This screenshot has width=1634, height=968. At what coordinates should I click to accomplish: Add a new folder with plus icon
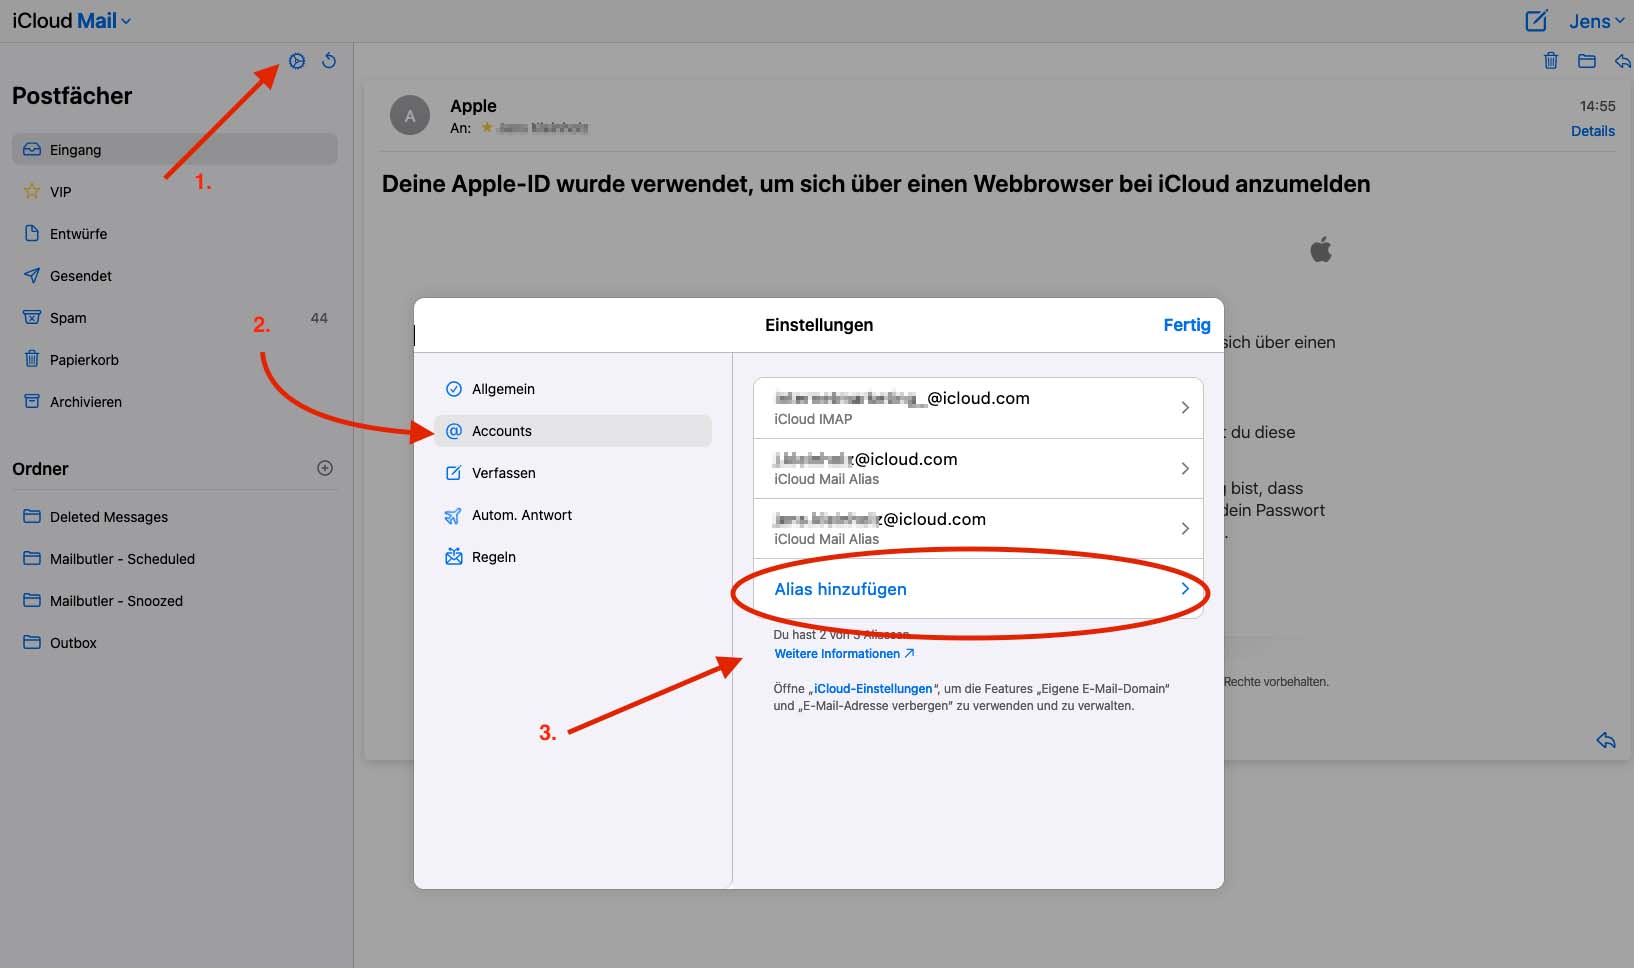point(325,468)
